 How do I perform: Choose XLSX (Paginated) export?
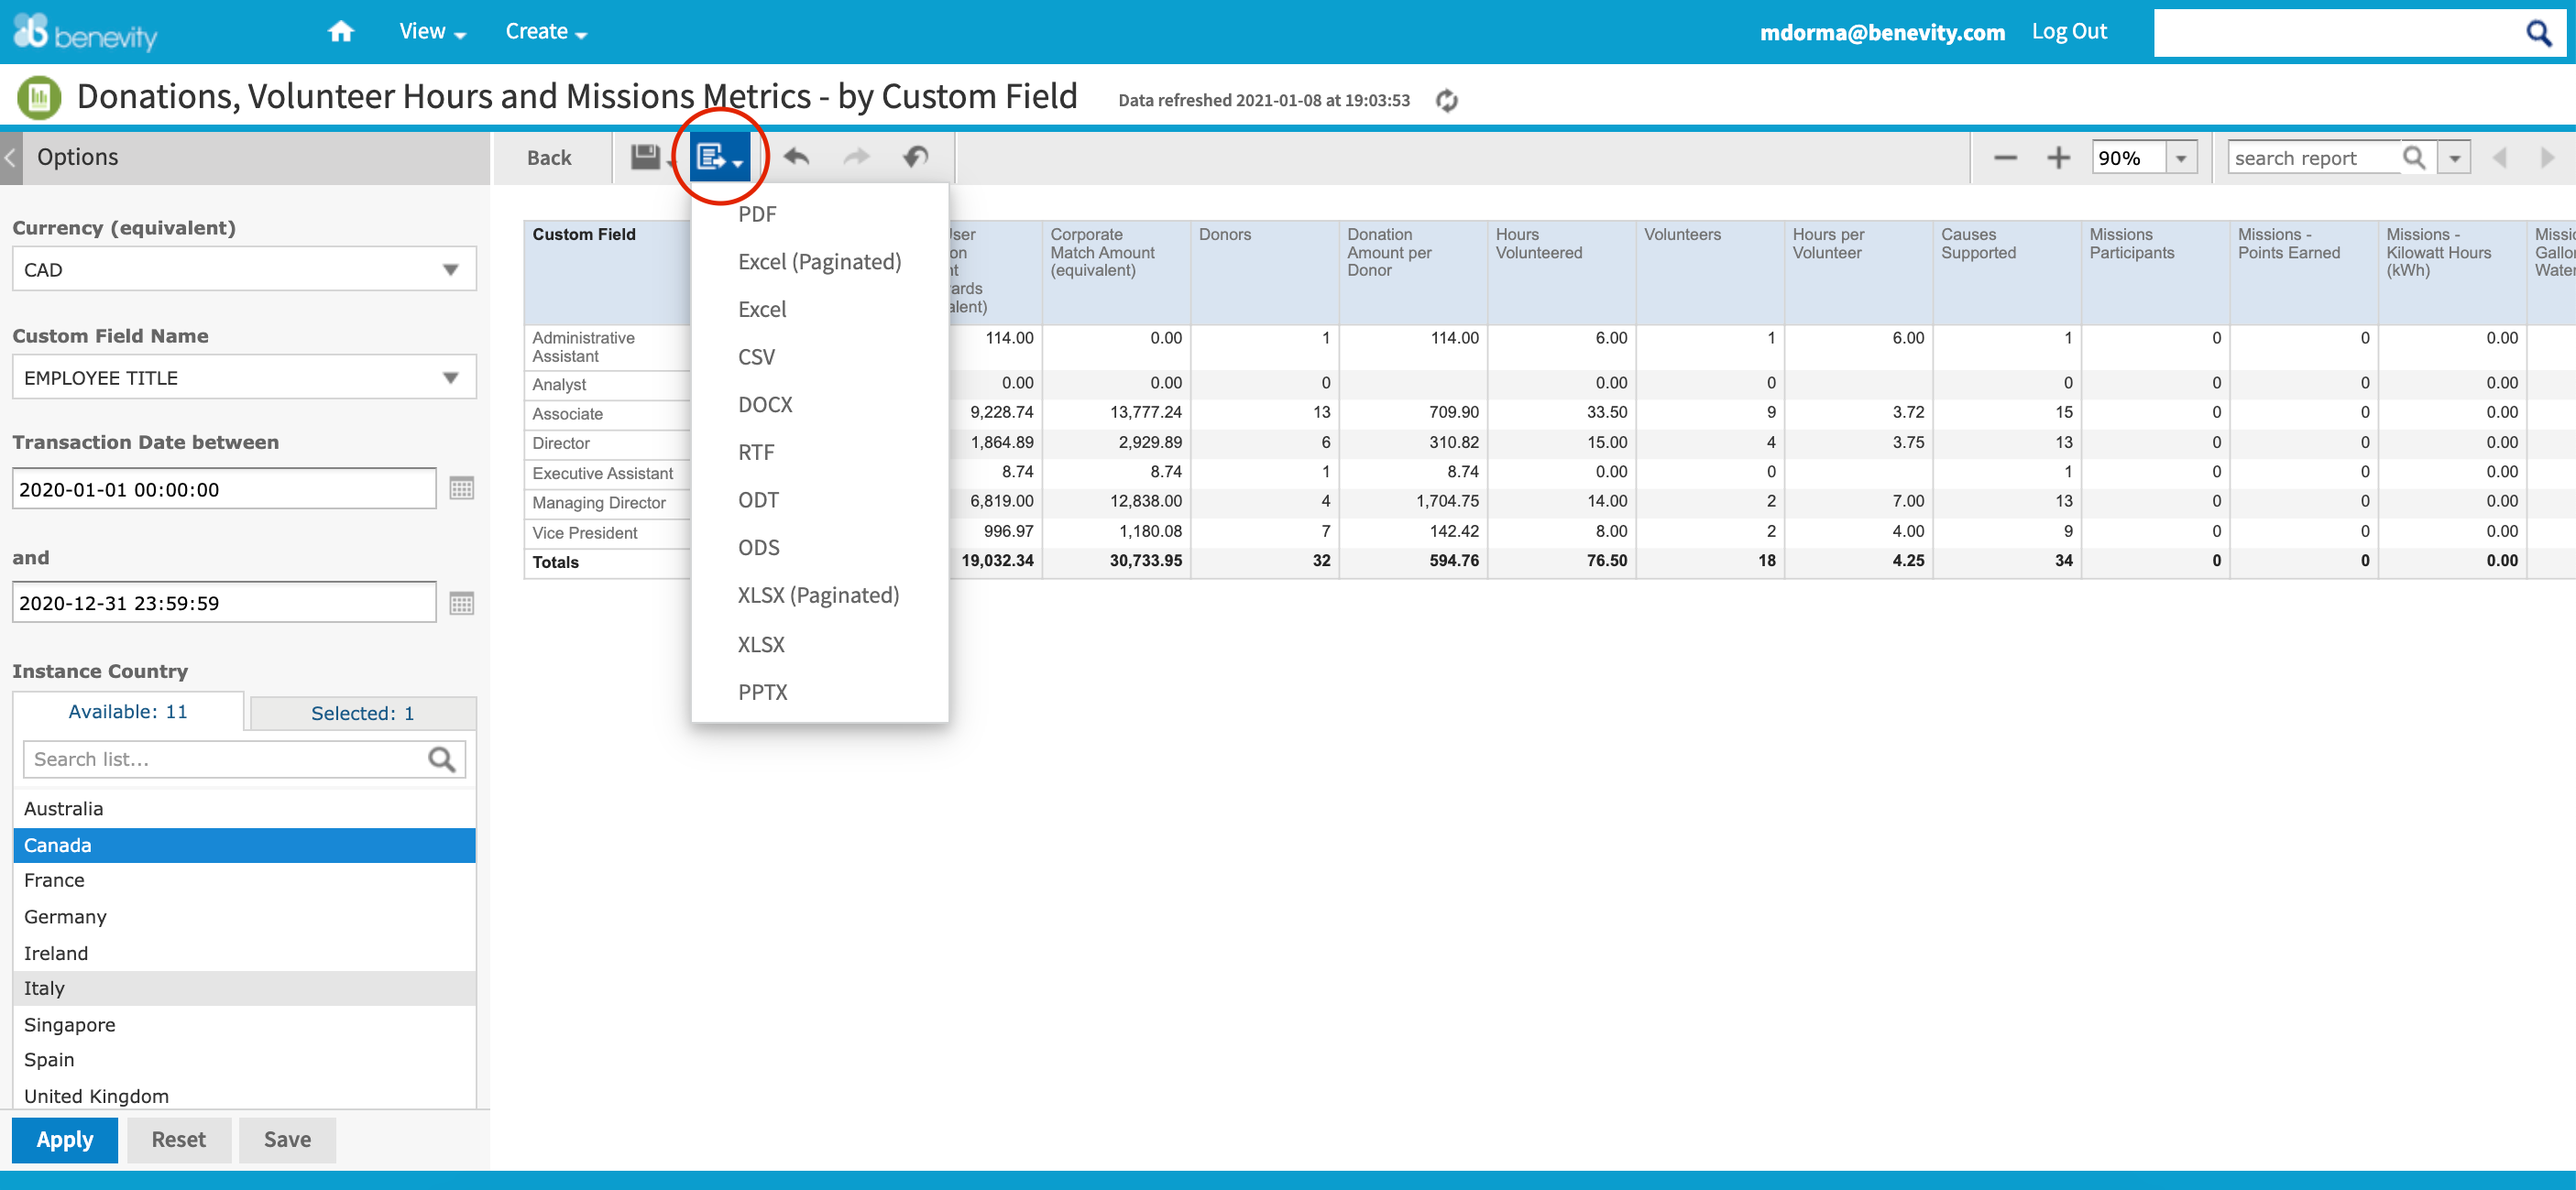click(x=818, y=596)
